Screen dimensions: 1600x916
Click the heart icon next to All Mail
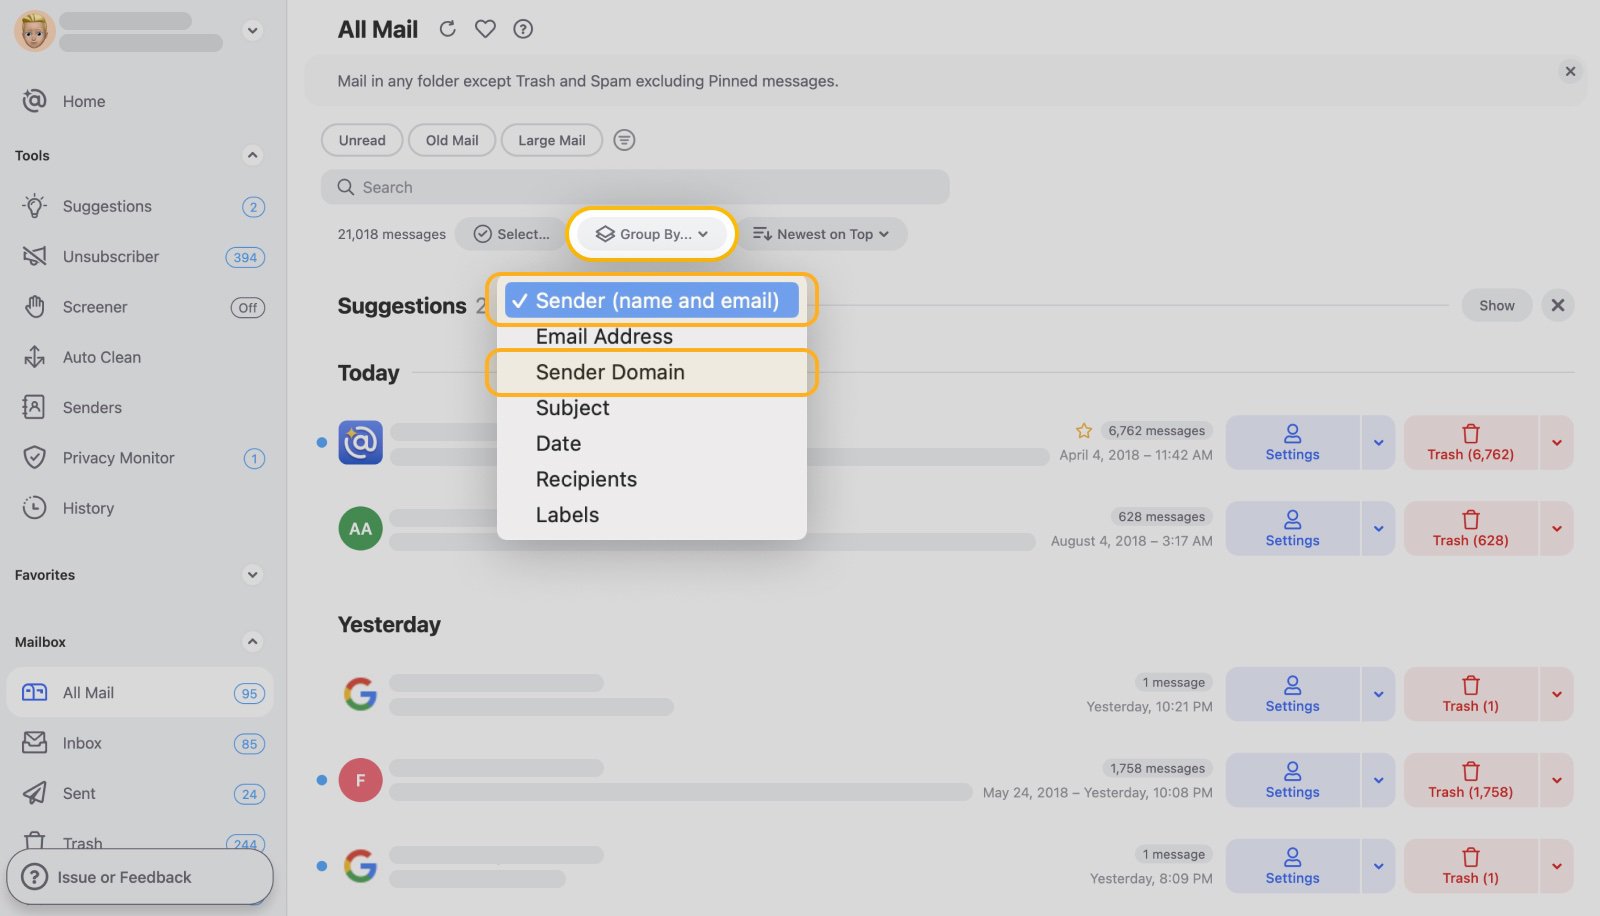coord(485,29)
